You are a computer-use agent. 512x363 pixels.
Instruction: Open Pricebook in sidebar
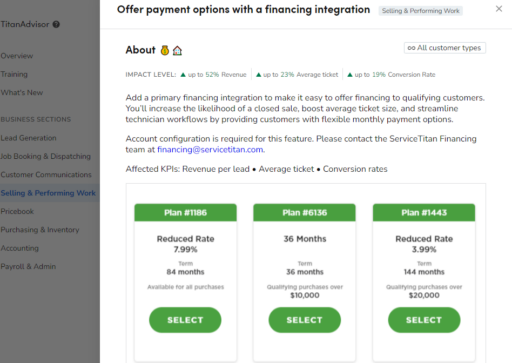(x=17, y=211)
